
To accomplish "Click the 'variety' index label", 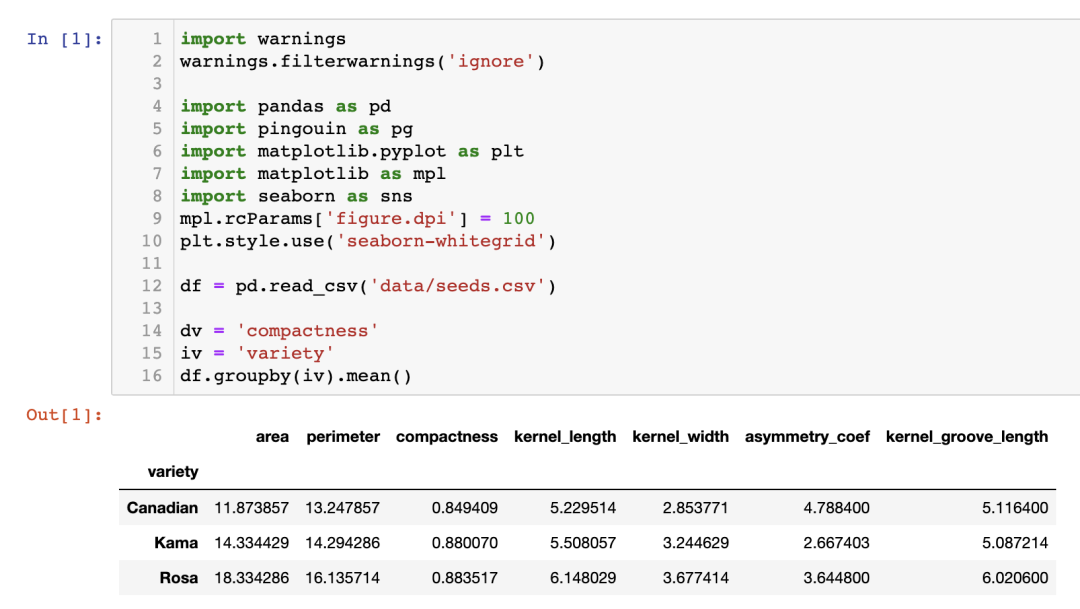I will pyautogui.click(x=173, y=471).
